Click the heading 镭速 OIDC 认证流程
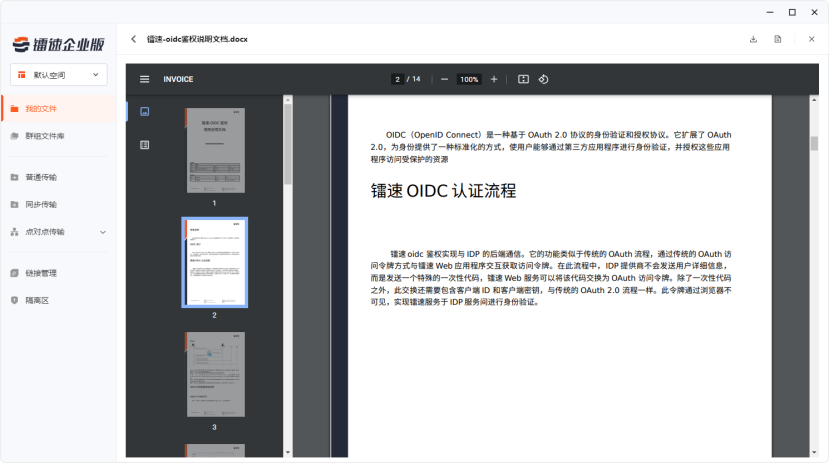 point(443,191)
